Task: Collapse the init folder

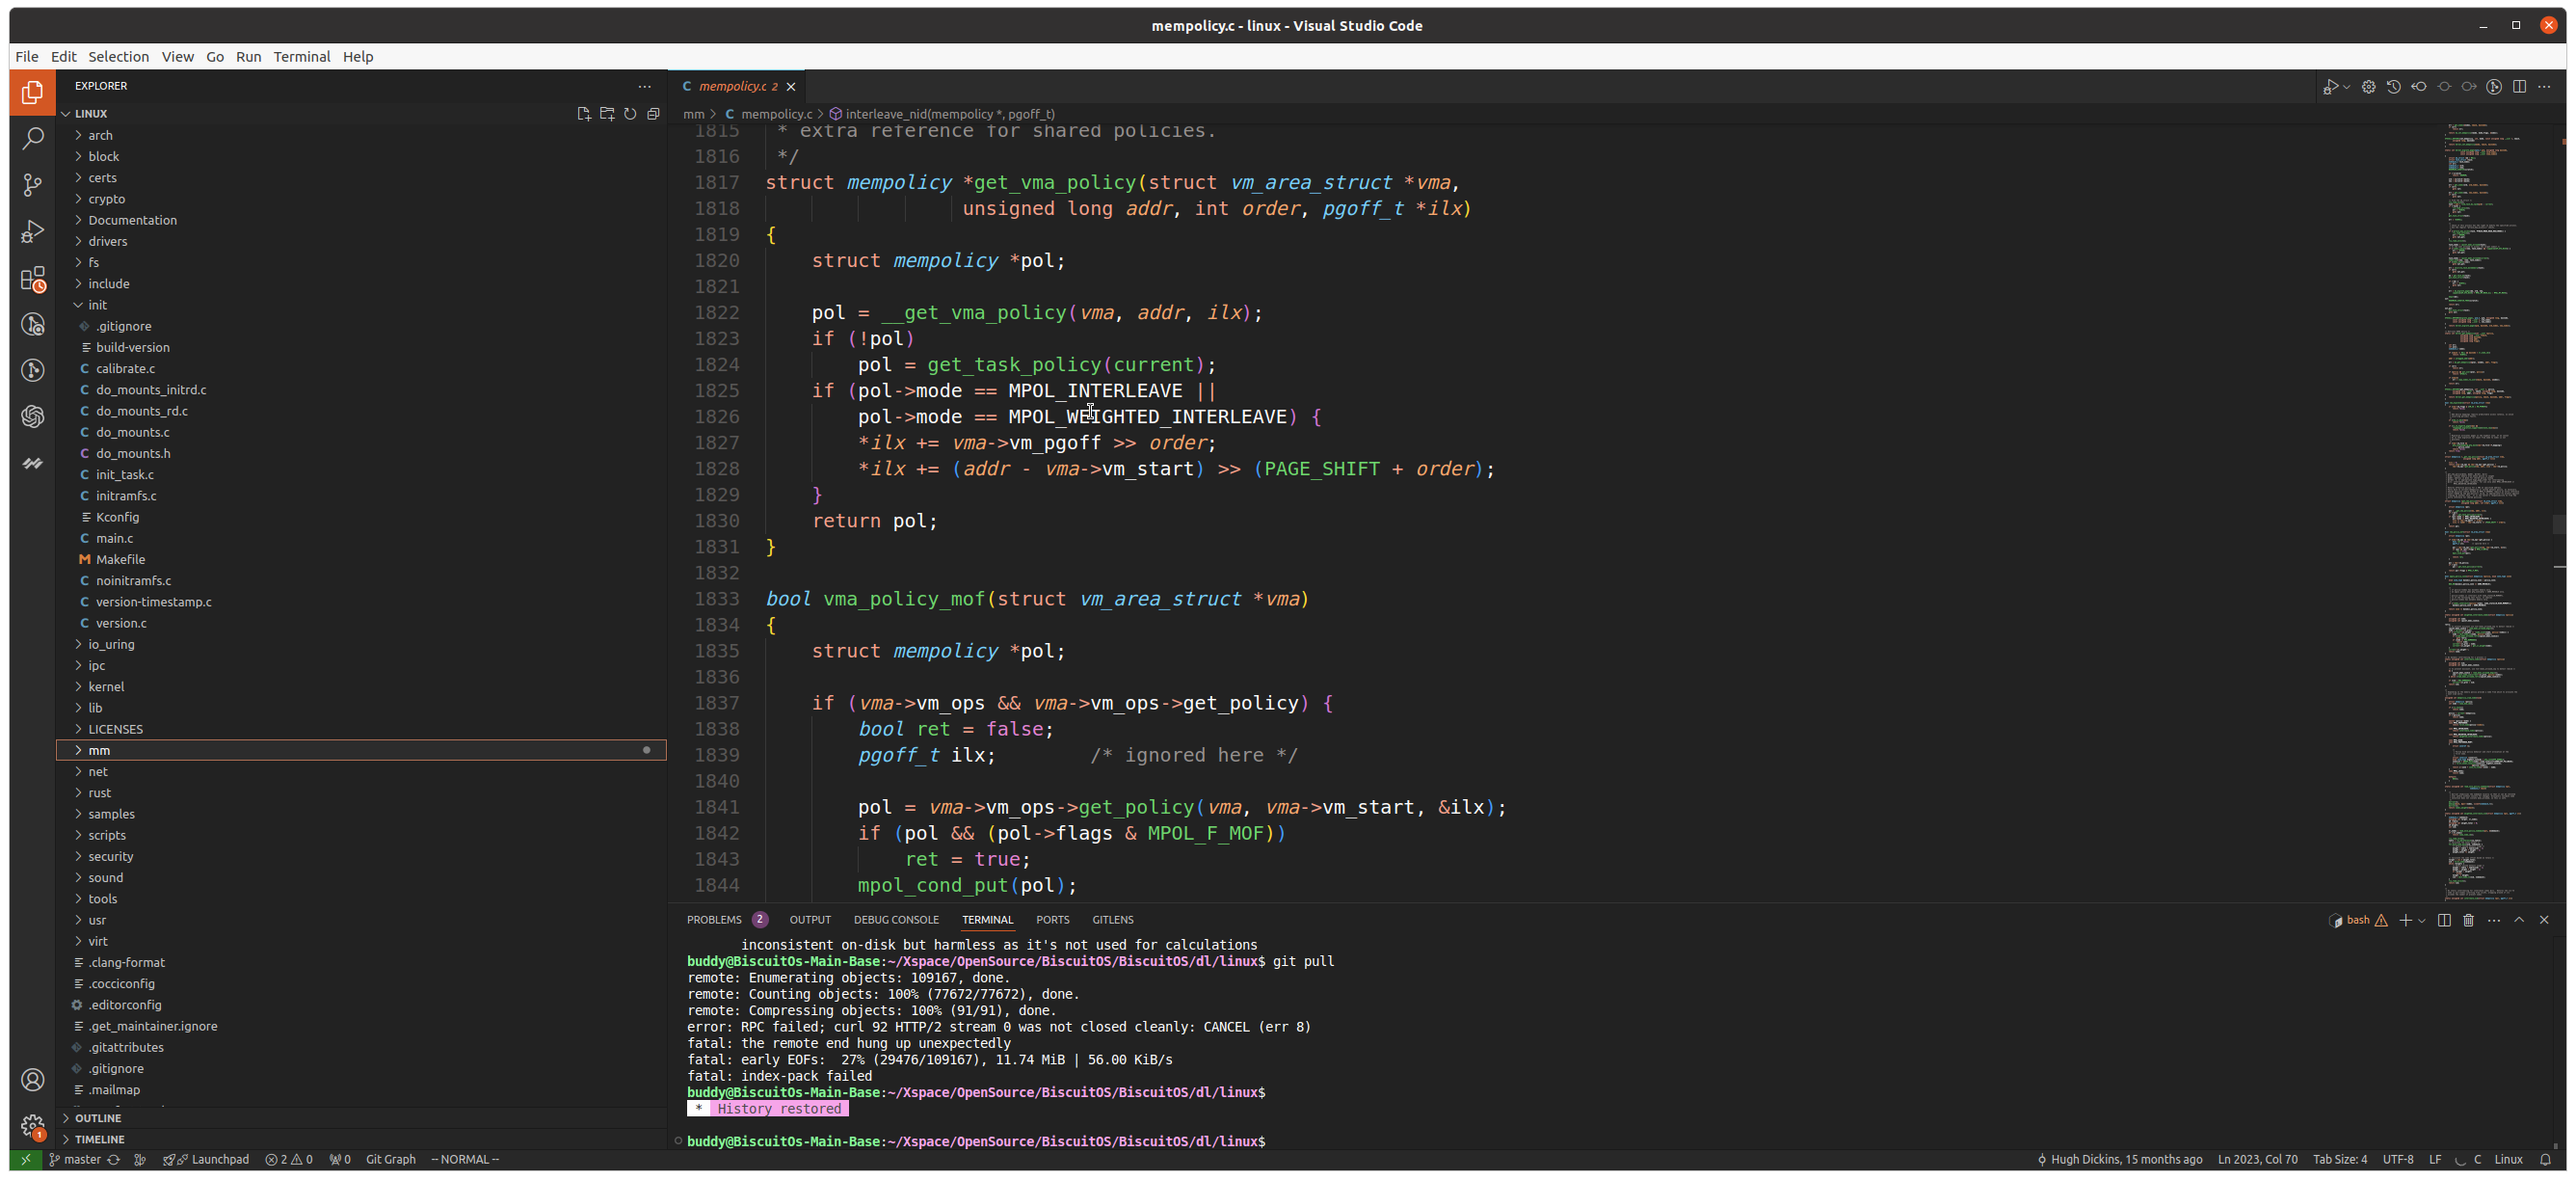Action: pos(97,305)
